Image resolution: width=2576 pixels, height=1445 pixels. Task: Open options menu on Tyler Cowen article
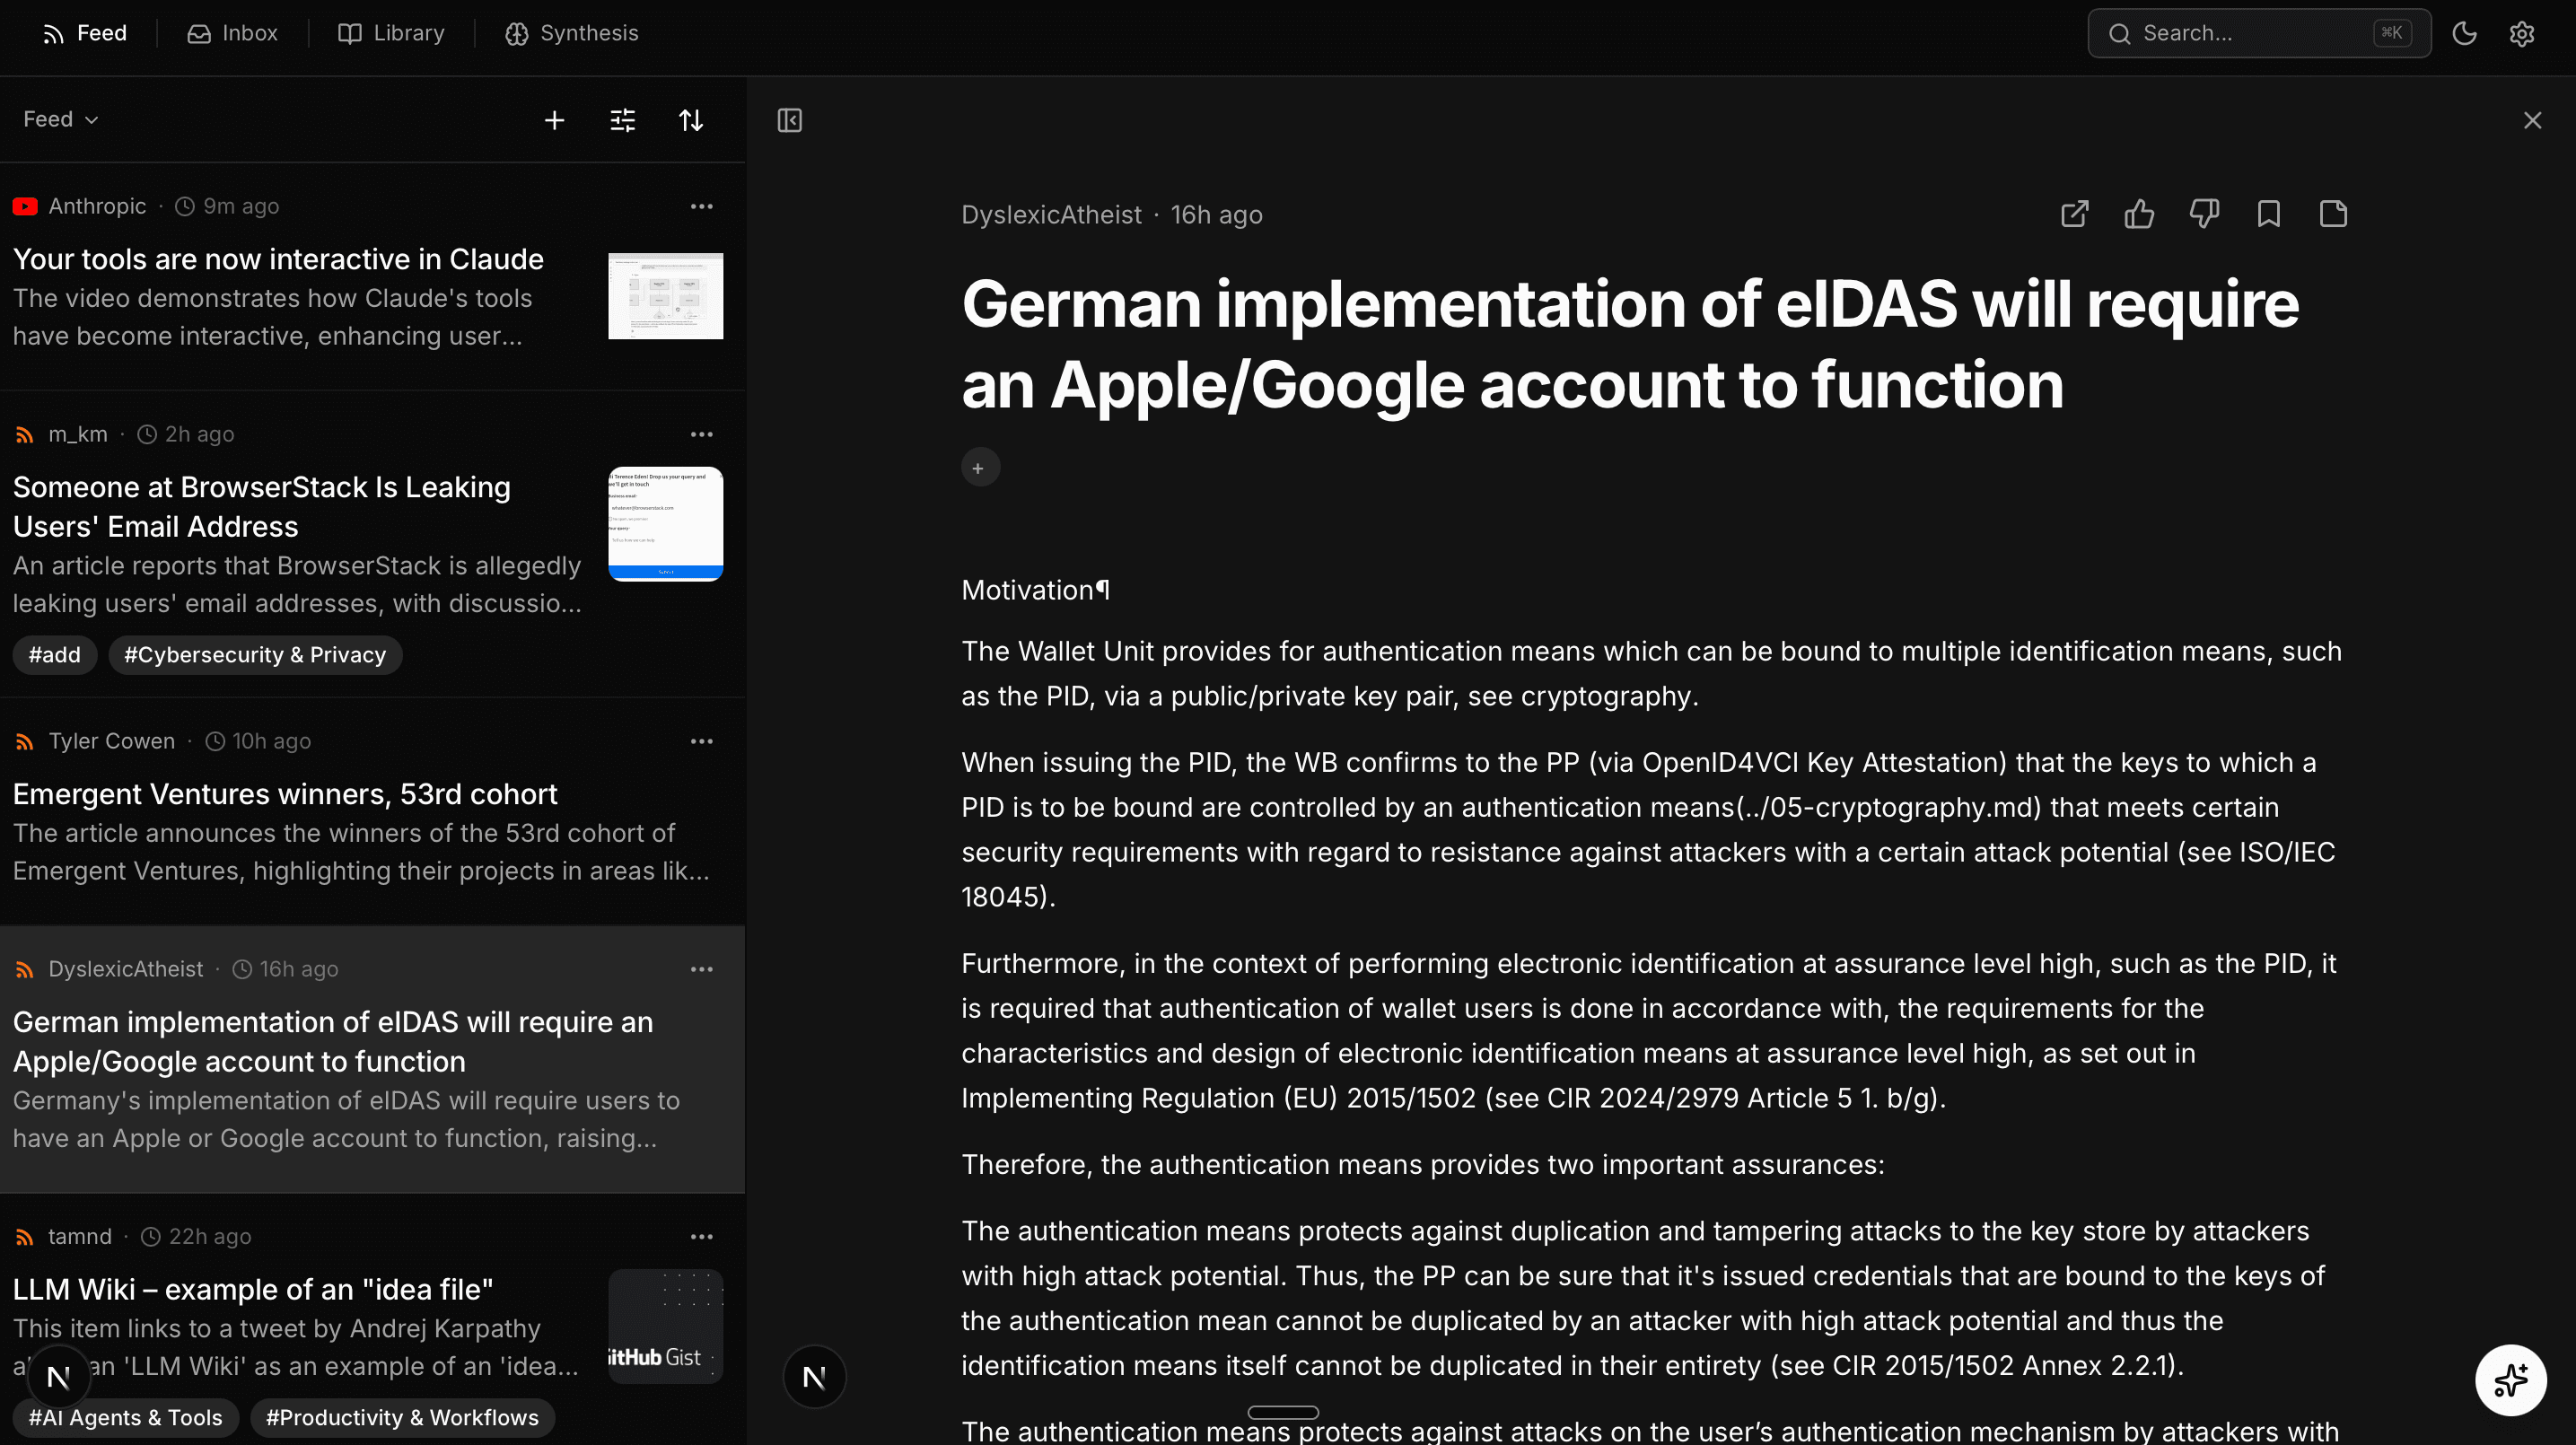[x=701, y=741]
